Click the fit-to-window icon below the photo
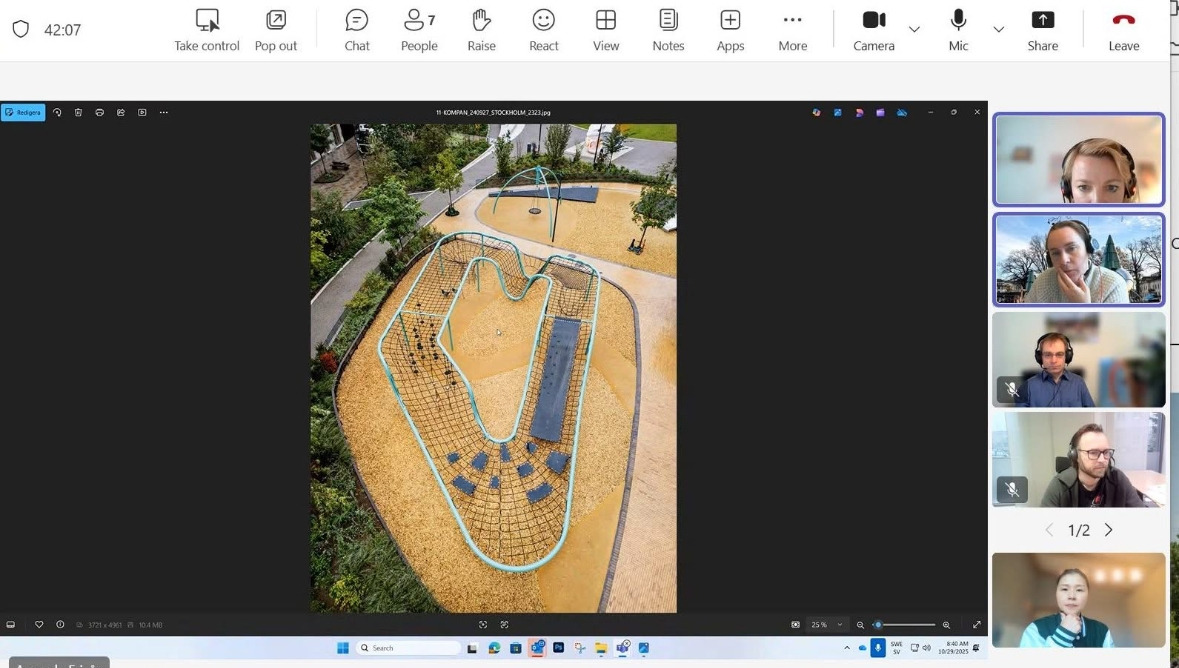The width and height of the screenshot is (1179, 668). 483,624
